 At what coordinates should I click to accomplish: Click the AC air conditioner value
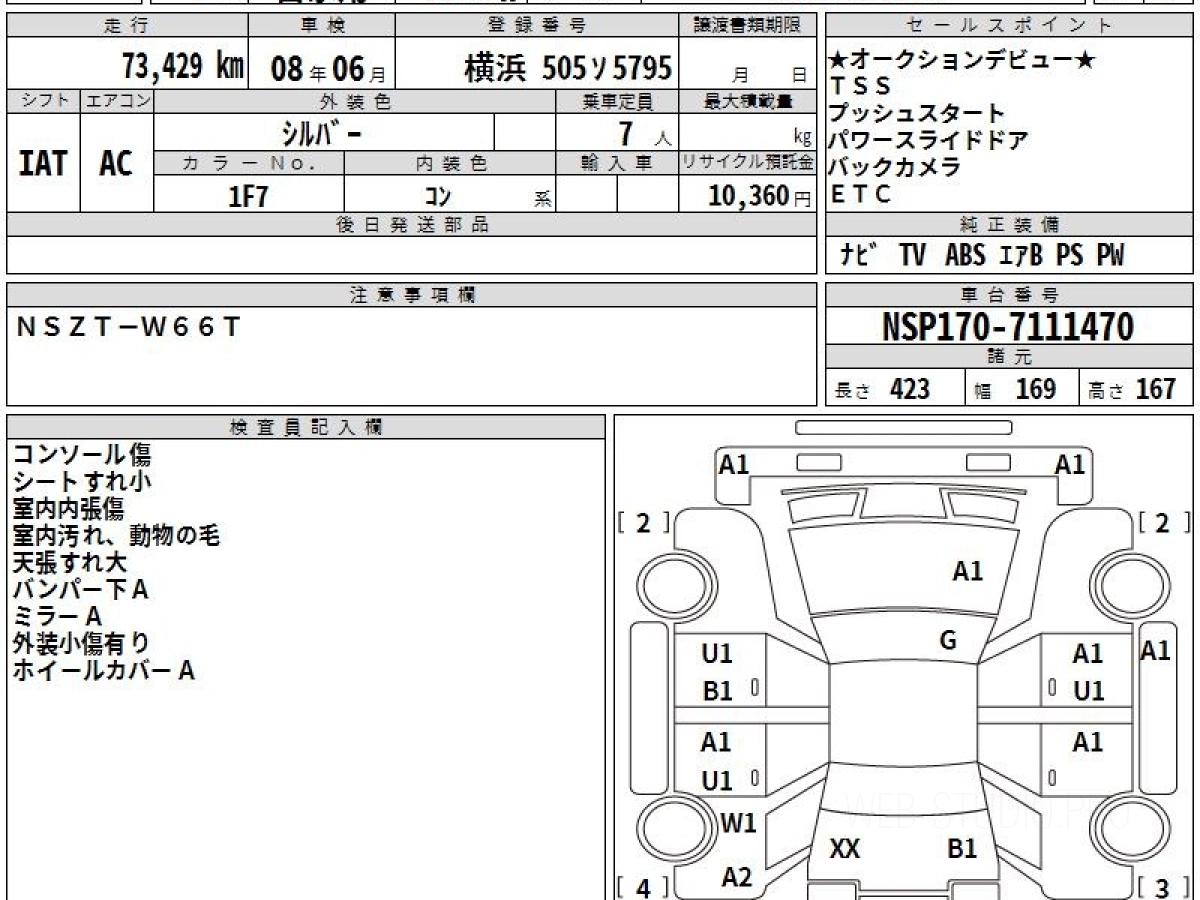point(116,164)
